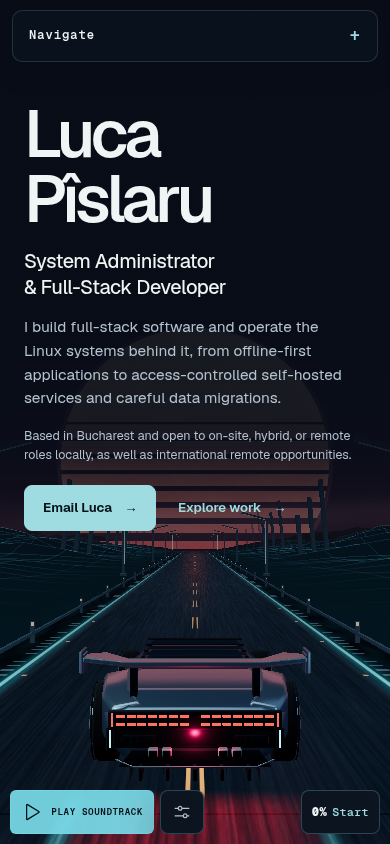Viewport: 390px width, 844px height.
Task: Click the Luca Pîslaru heading
Action: (119, 166)
